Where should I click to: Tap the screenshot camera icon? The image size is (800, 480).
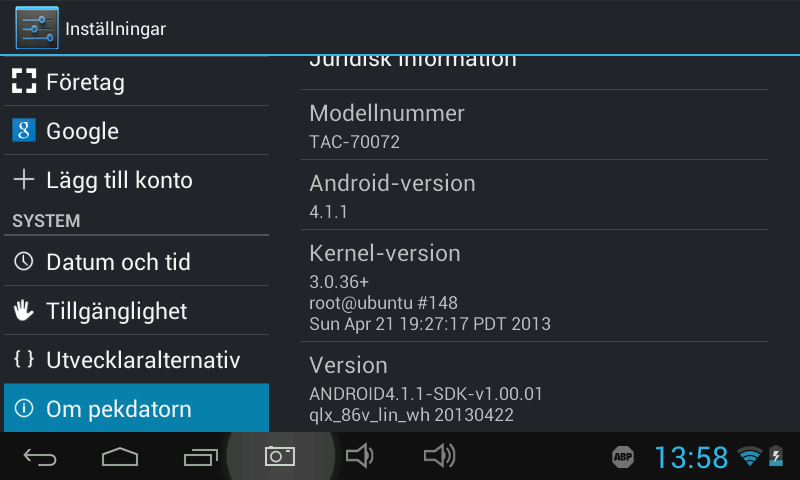(x=280, y=456)
